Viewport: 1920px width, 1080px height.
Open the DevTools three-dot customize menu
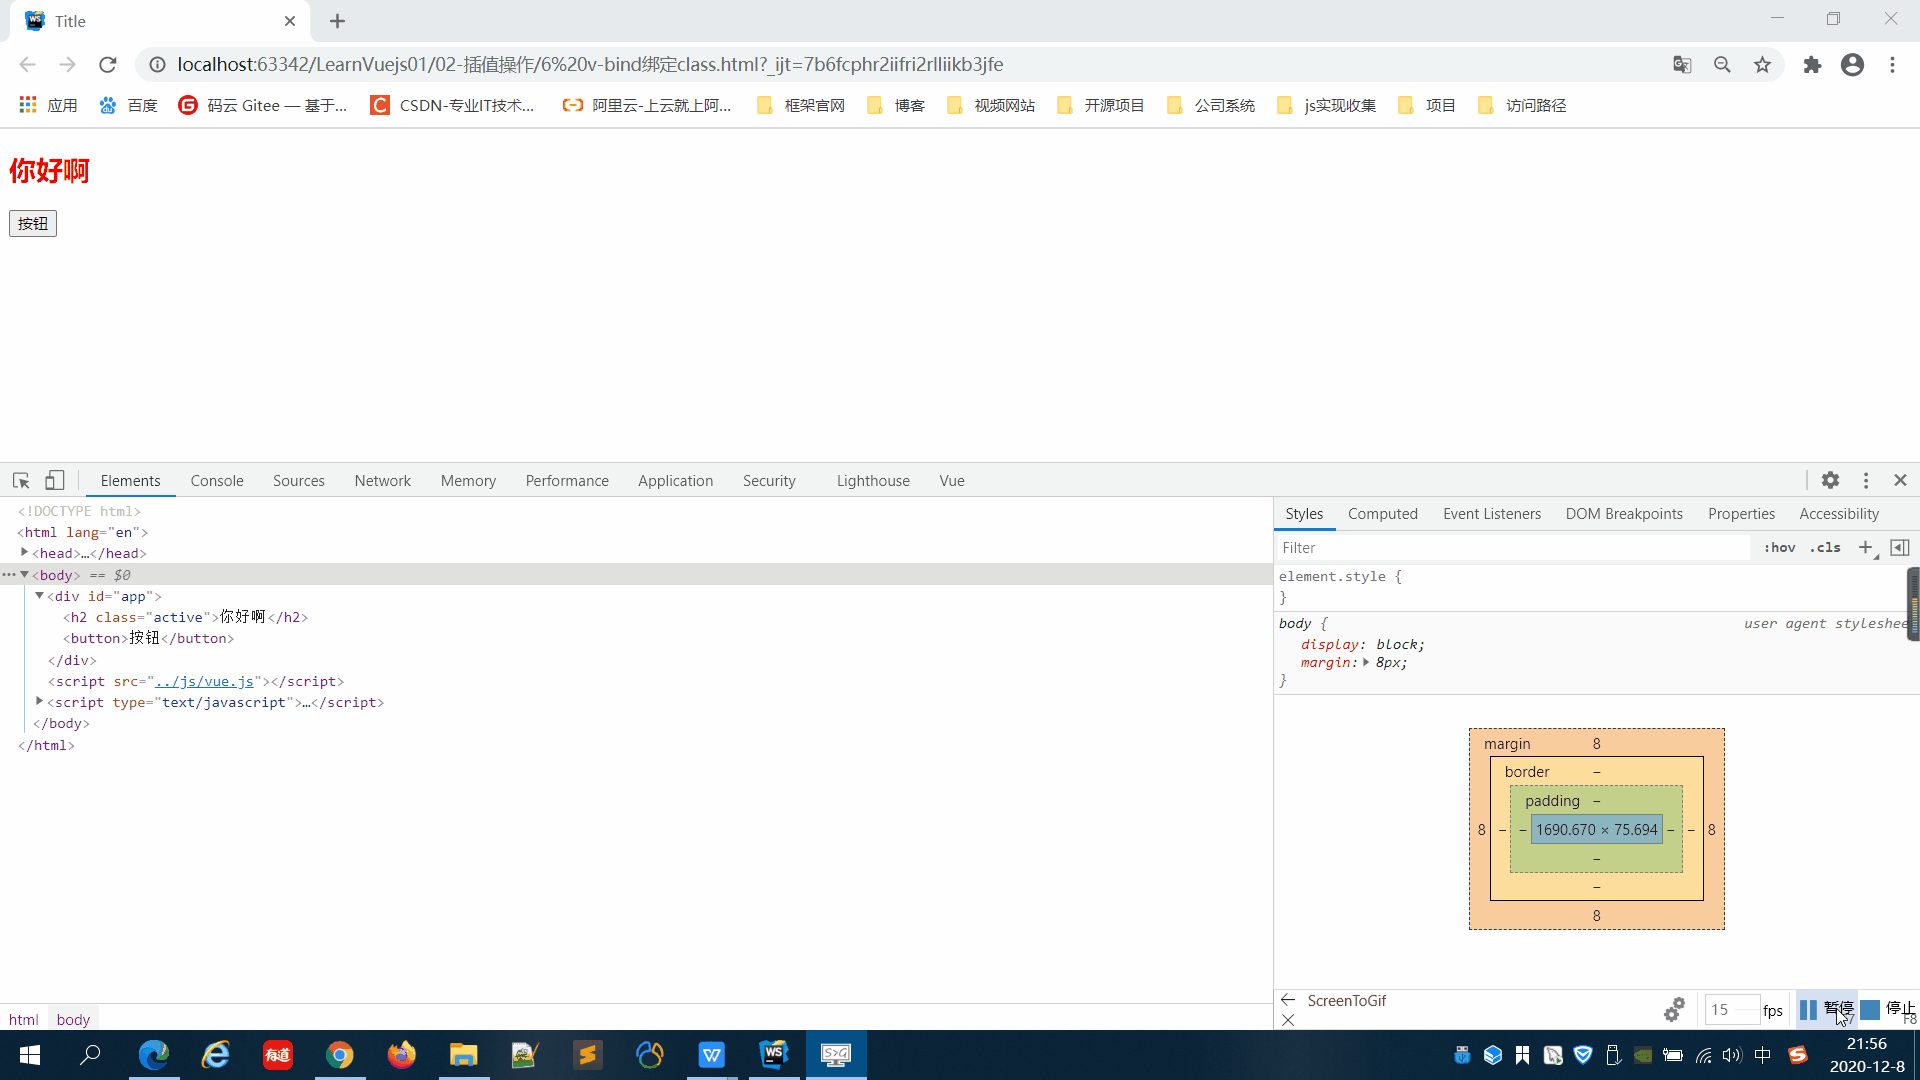point(1866,480)
